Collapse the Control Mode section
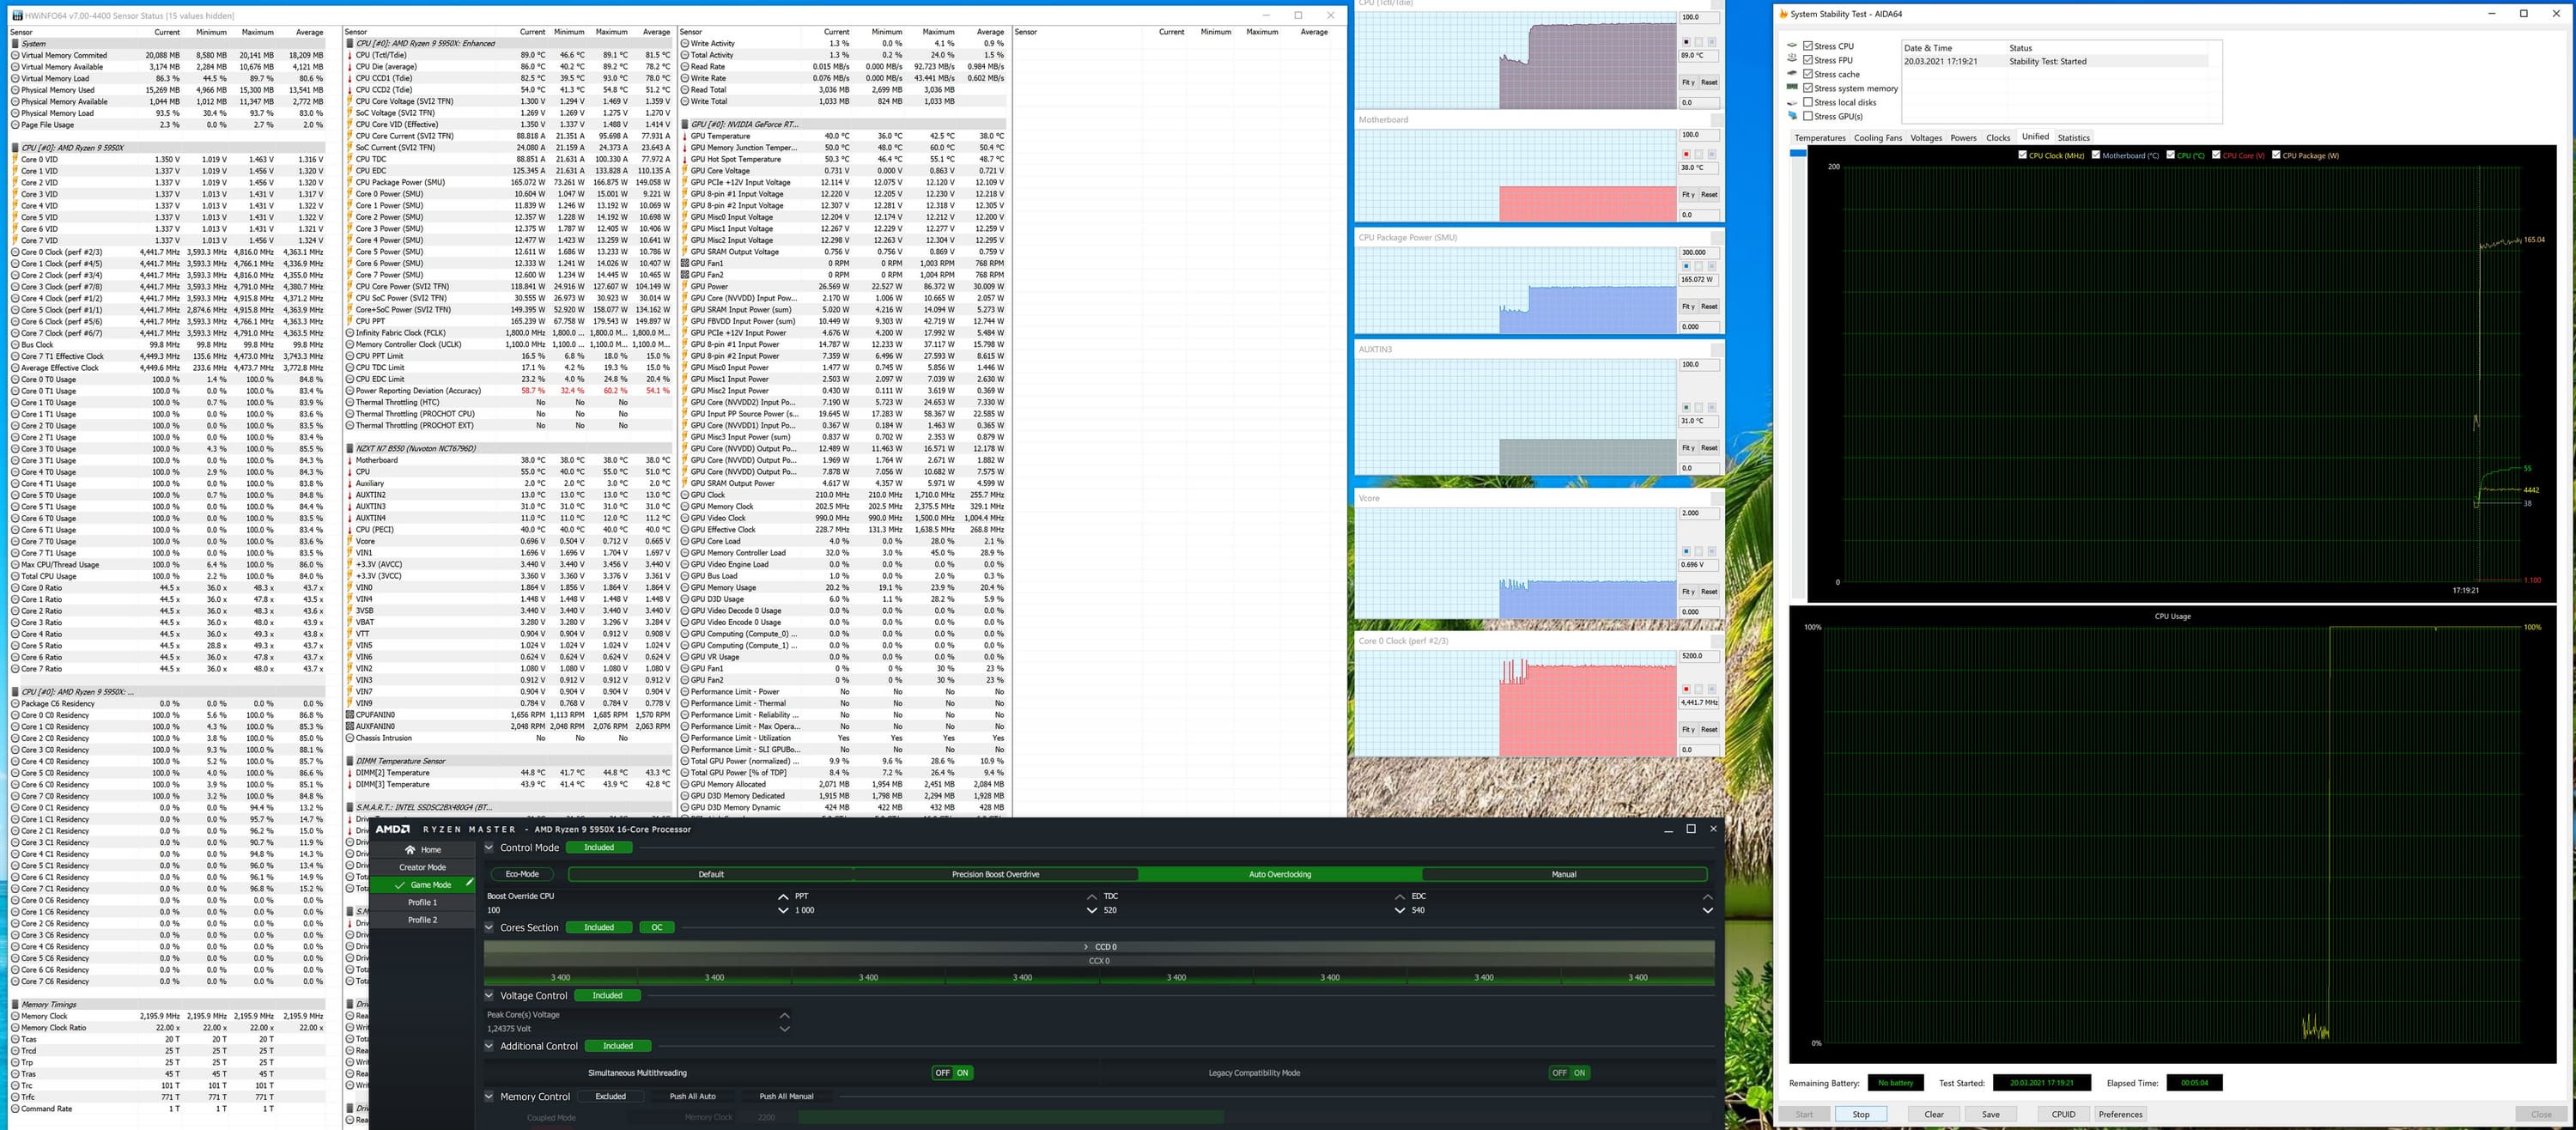This screenshot has height=1130, width=2576. tap(489, 847)
